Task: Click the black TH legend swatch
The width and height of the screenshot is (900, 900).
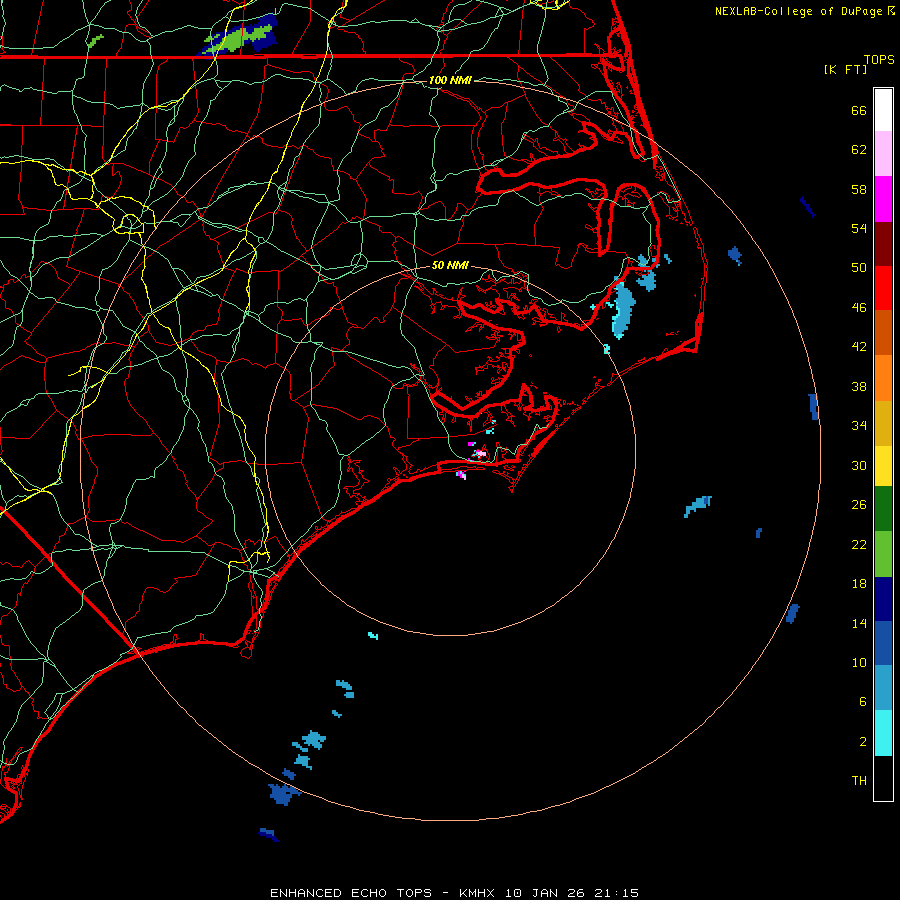Action: coord(883,778)
